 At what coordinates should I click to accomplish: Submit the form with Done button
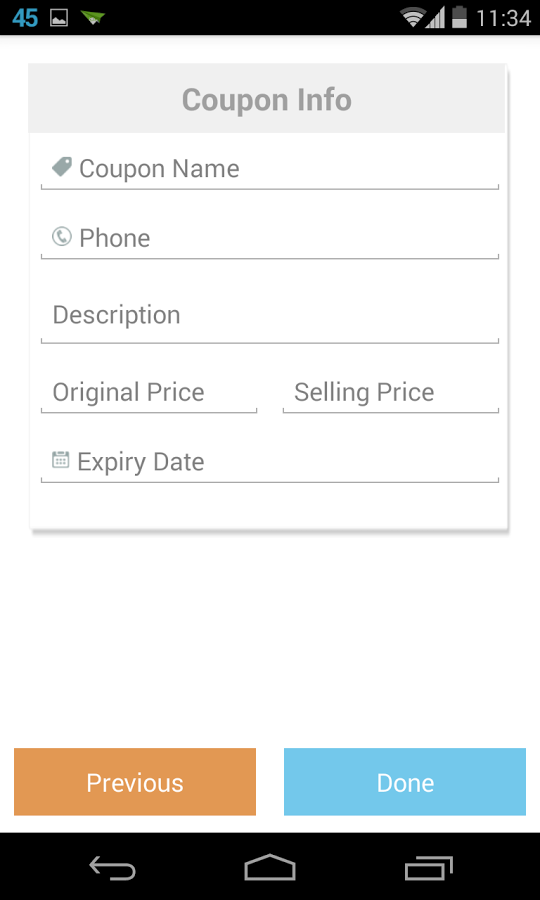405,782
